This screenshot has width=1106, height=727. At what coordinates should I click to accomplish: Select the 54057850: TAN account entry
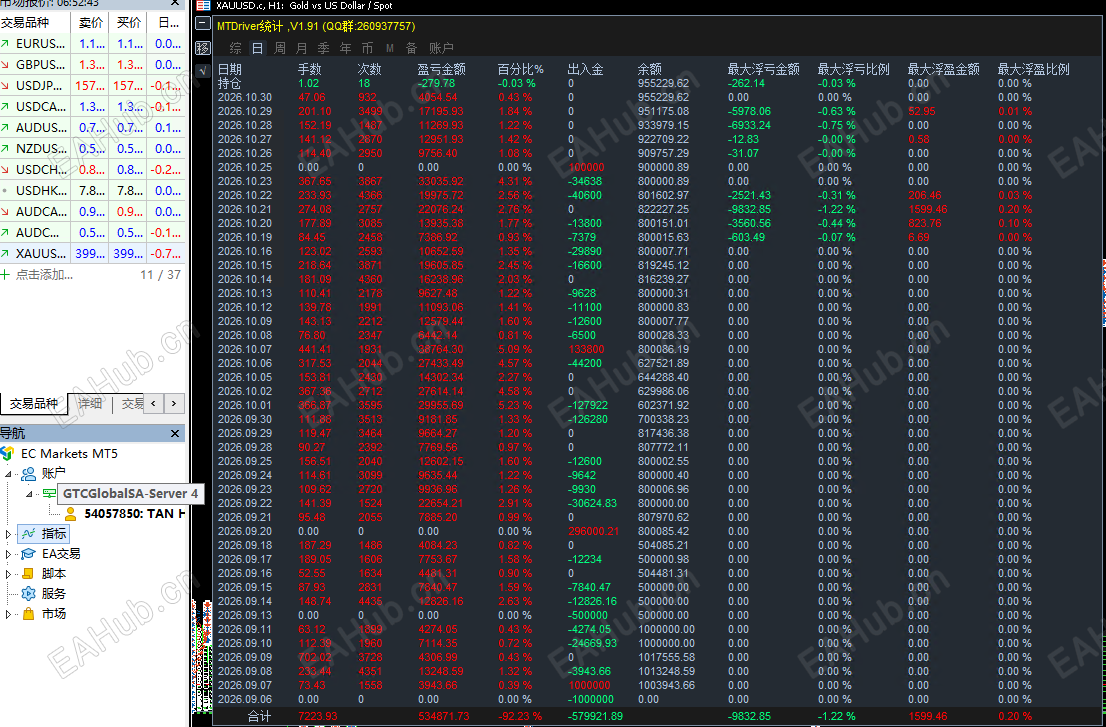point(134,513)
